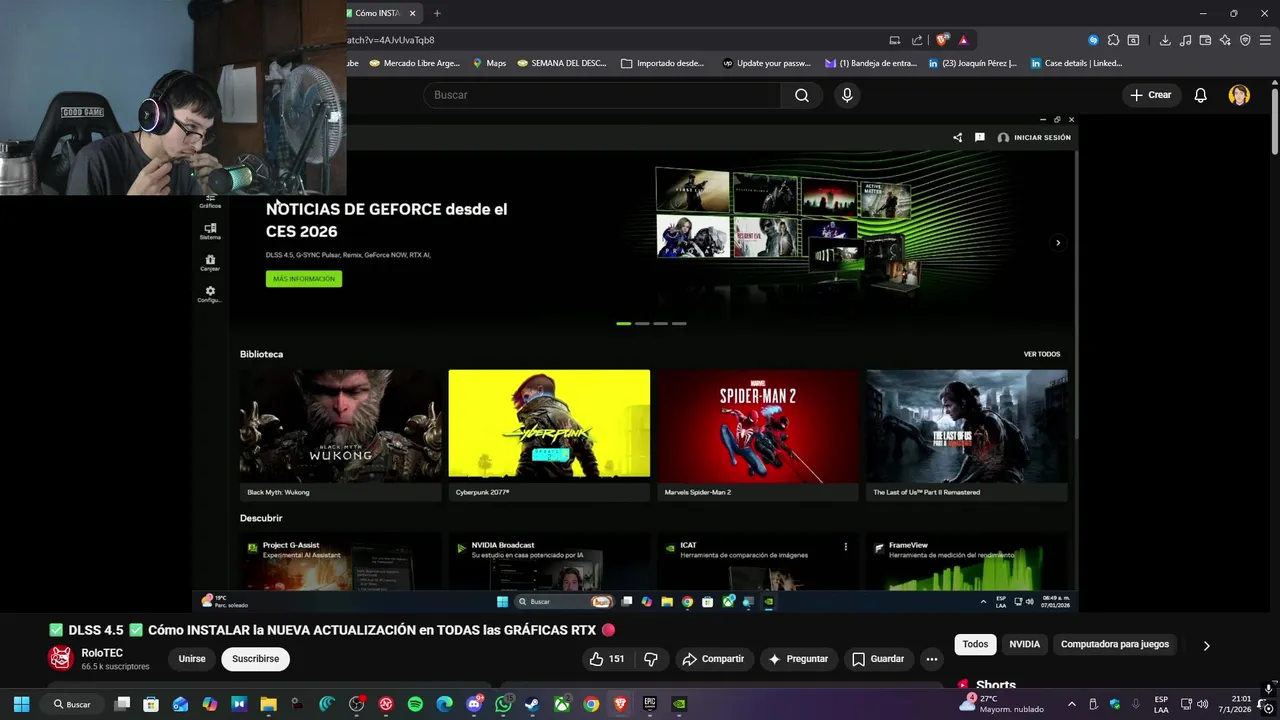This screenshot has height=720, width=1280.
Task: Click the Brave Rewards triangle icon
Action: pyautogui.click(x=963, y=40)
